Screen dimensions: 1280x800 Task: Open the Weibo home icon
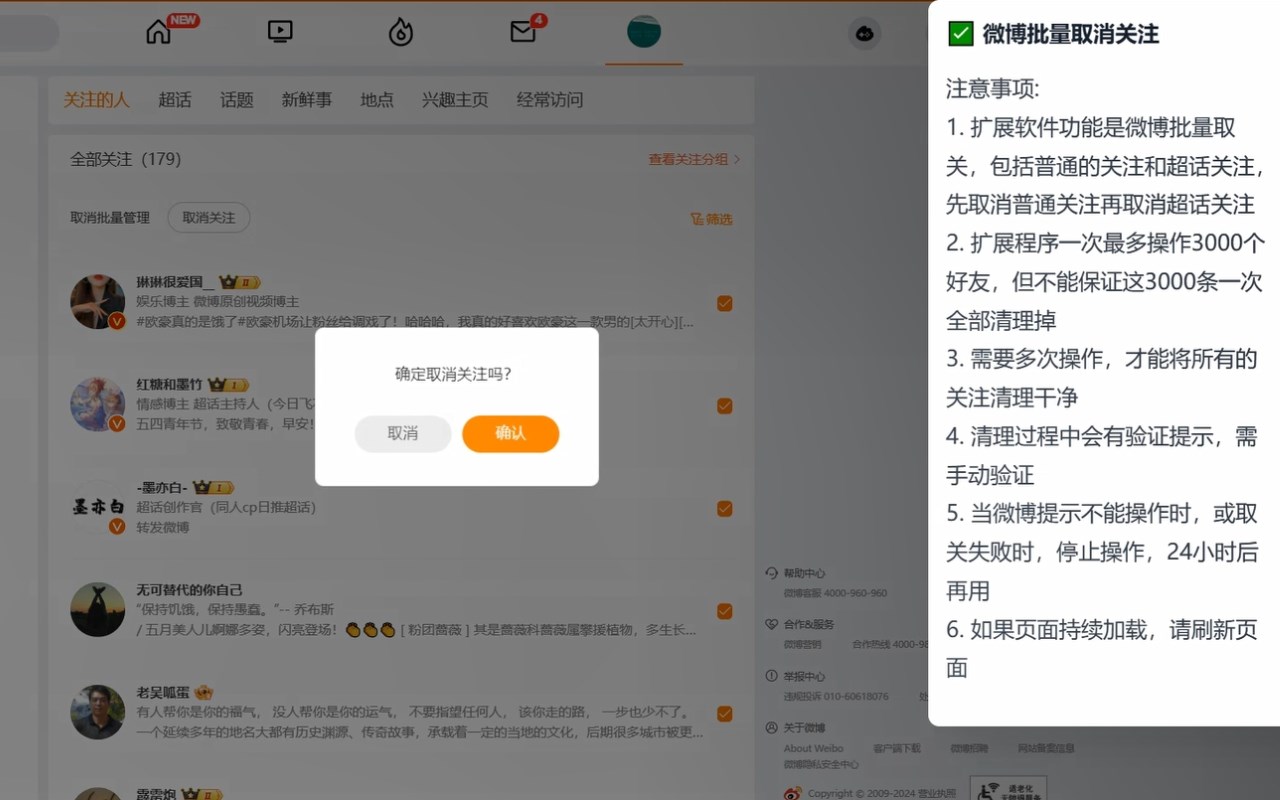[158, 32]
